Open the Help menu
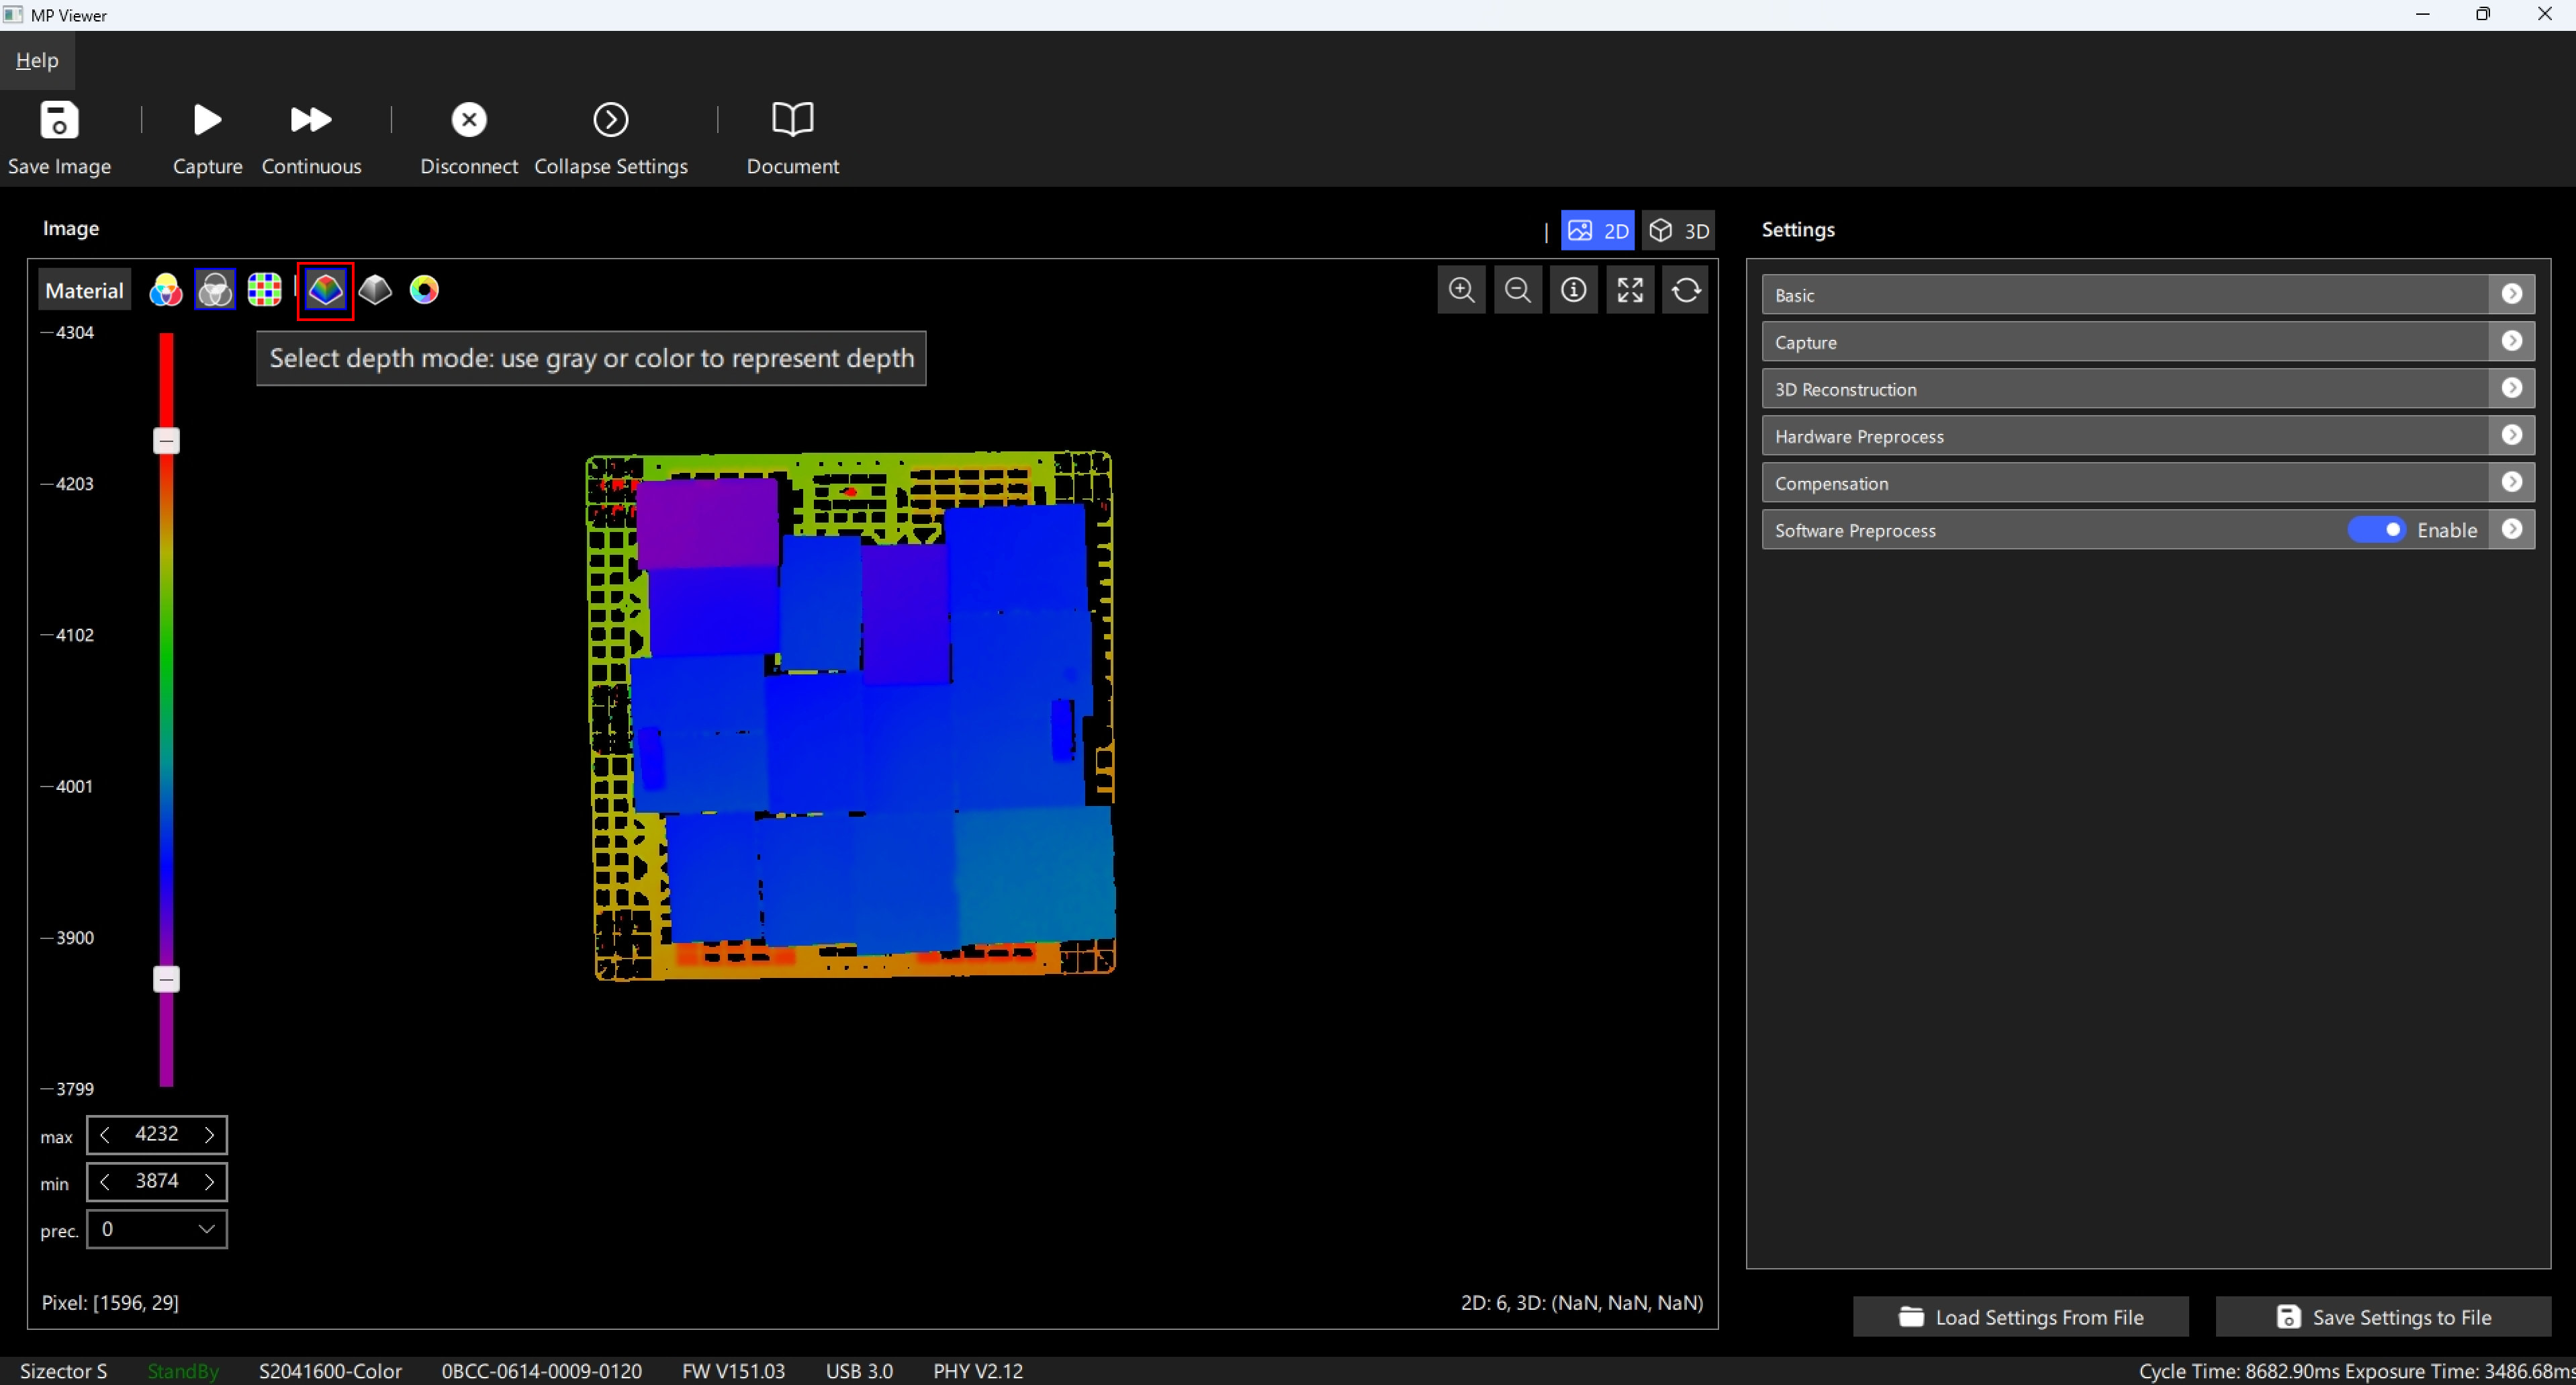The height and width of the screenshot is (1385, 2576). point(37,60)
